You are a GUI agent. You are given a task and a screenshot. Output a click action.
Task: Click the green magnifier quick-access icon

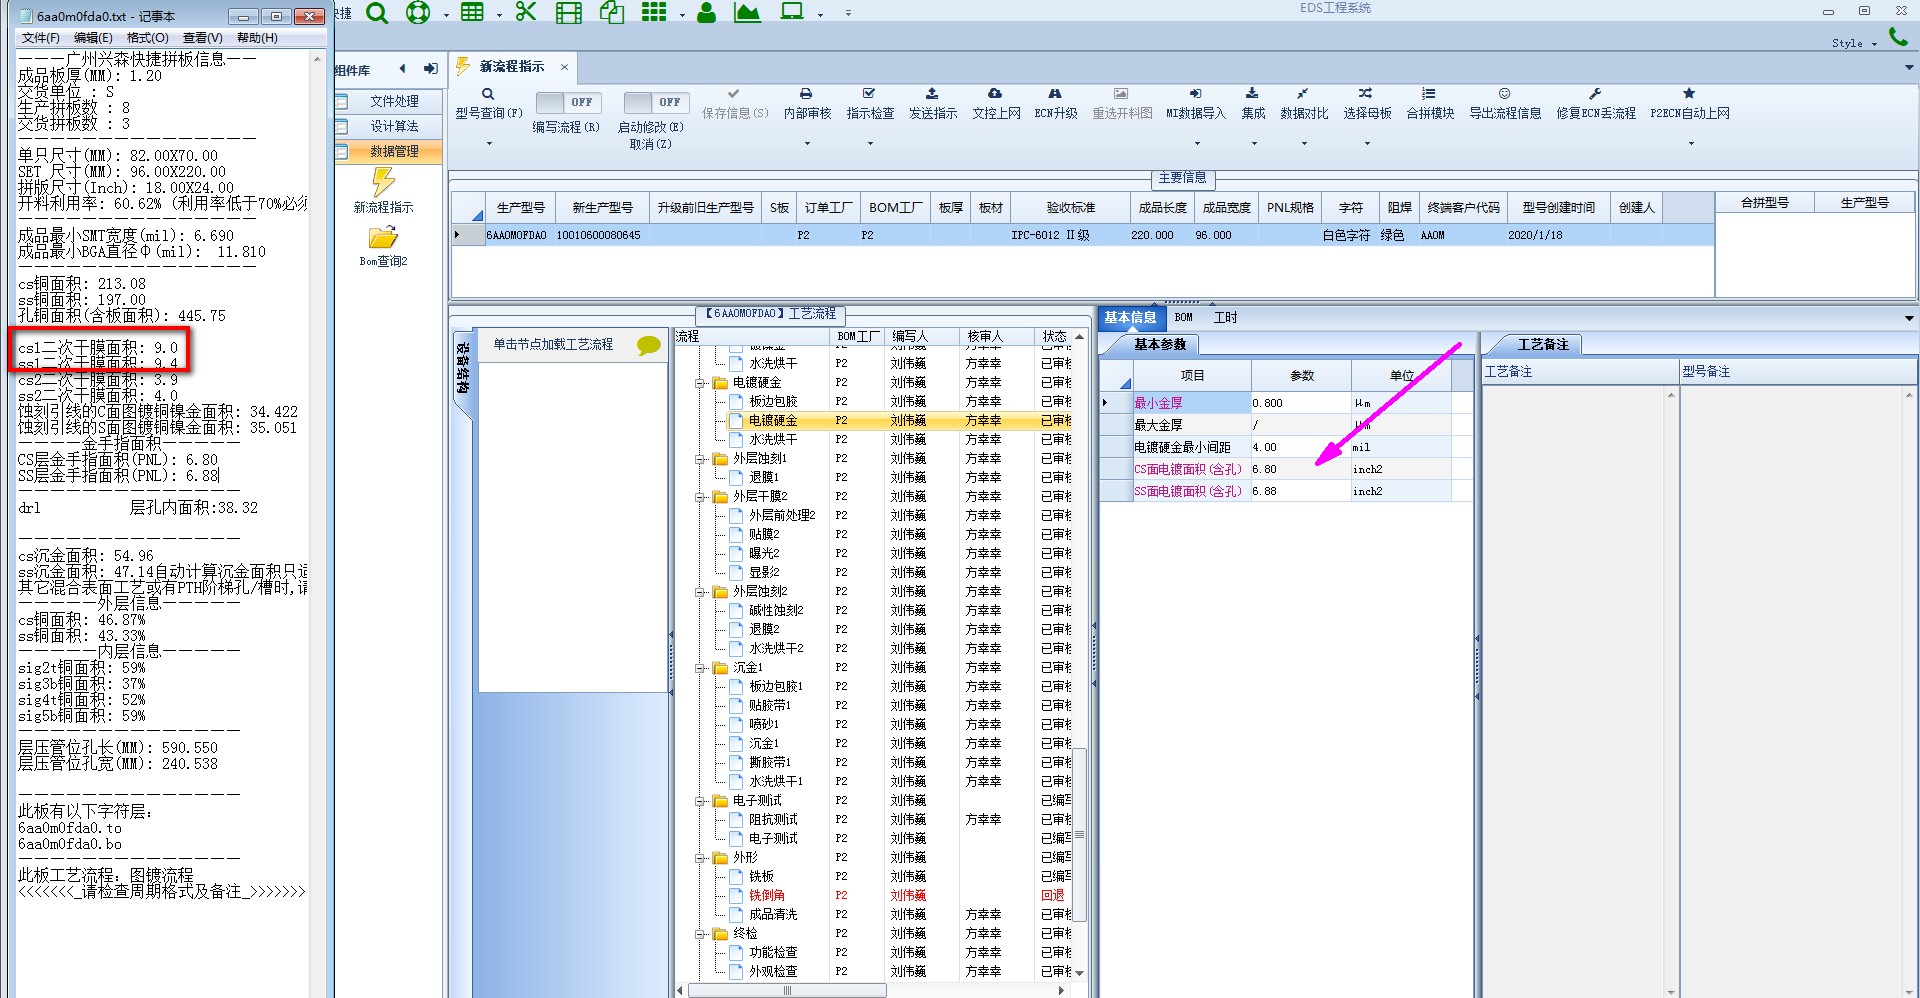[x=376, y=12]
